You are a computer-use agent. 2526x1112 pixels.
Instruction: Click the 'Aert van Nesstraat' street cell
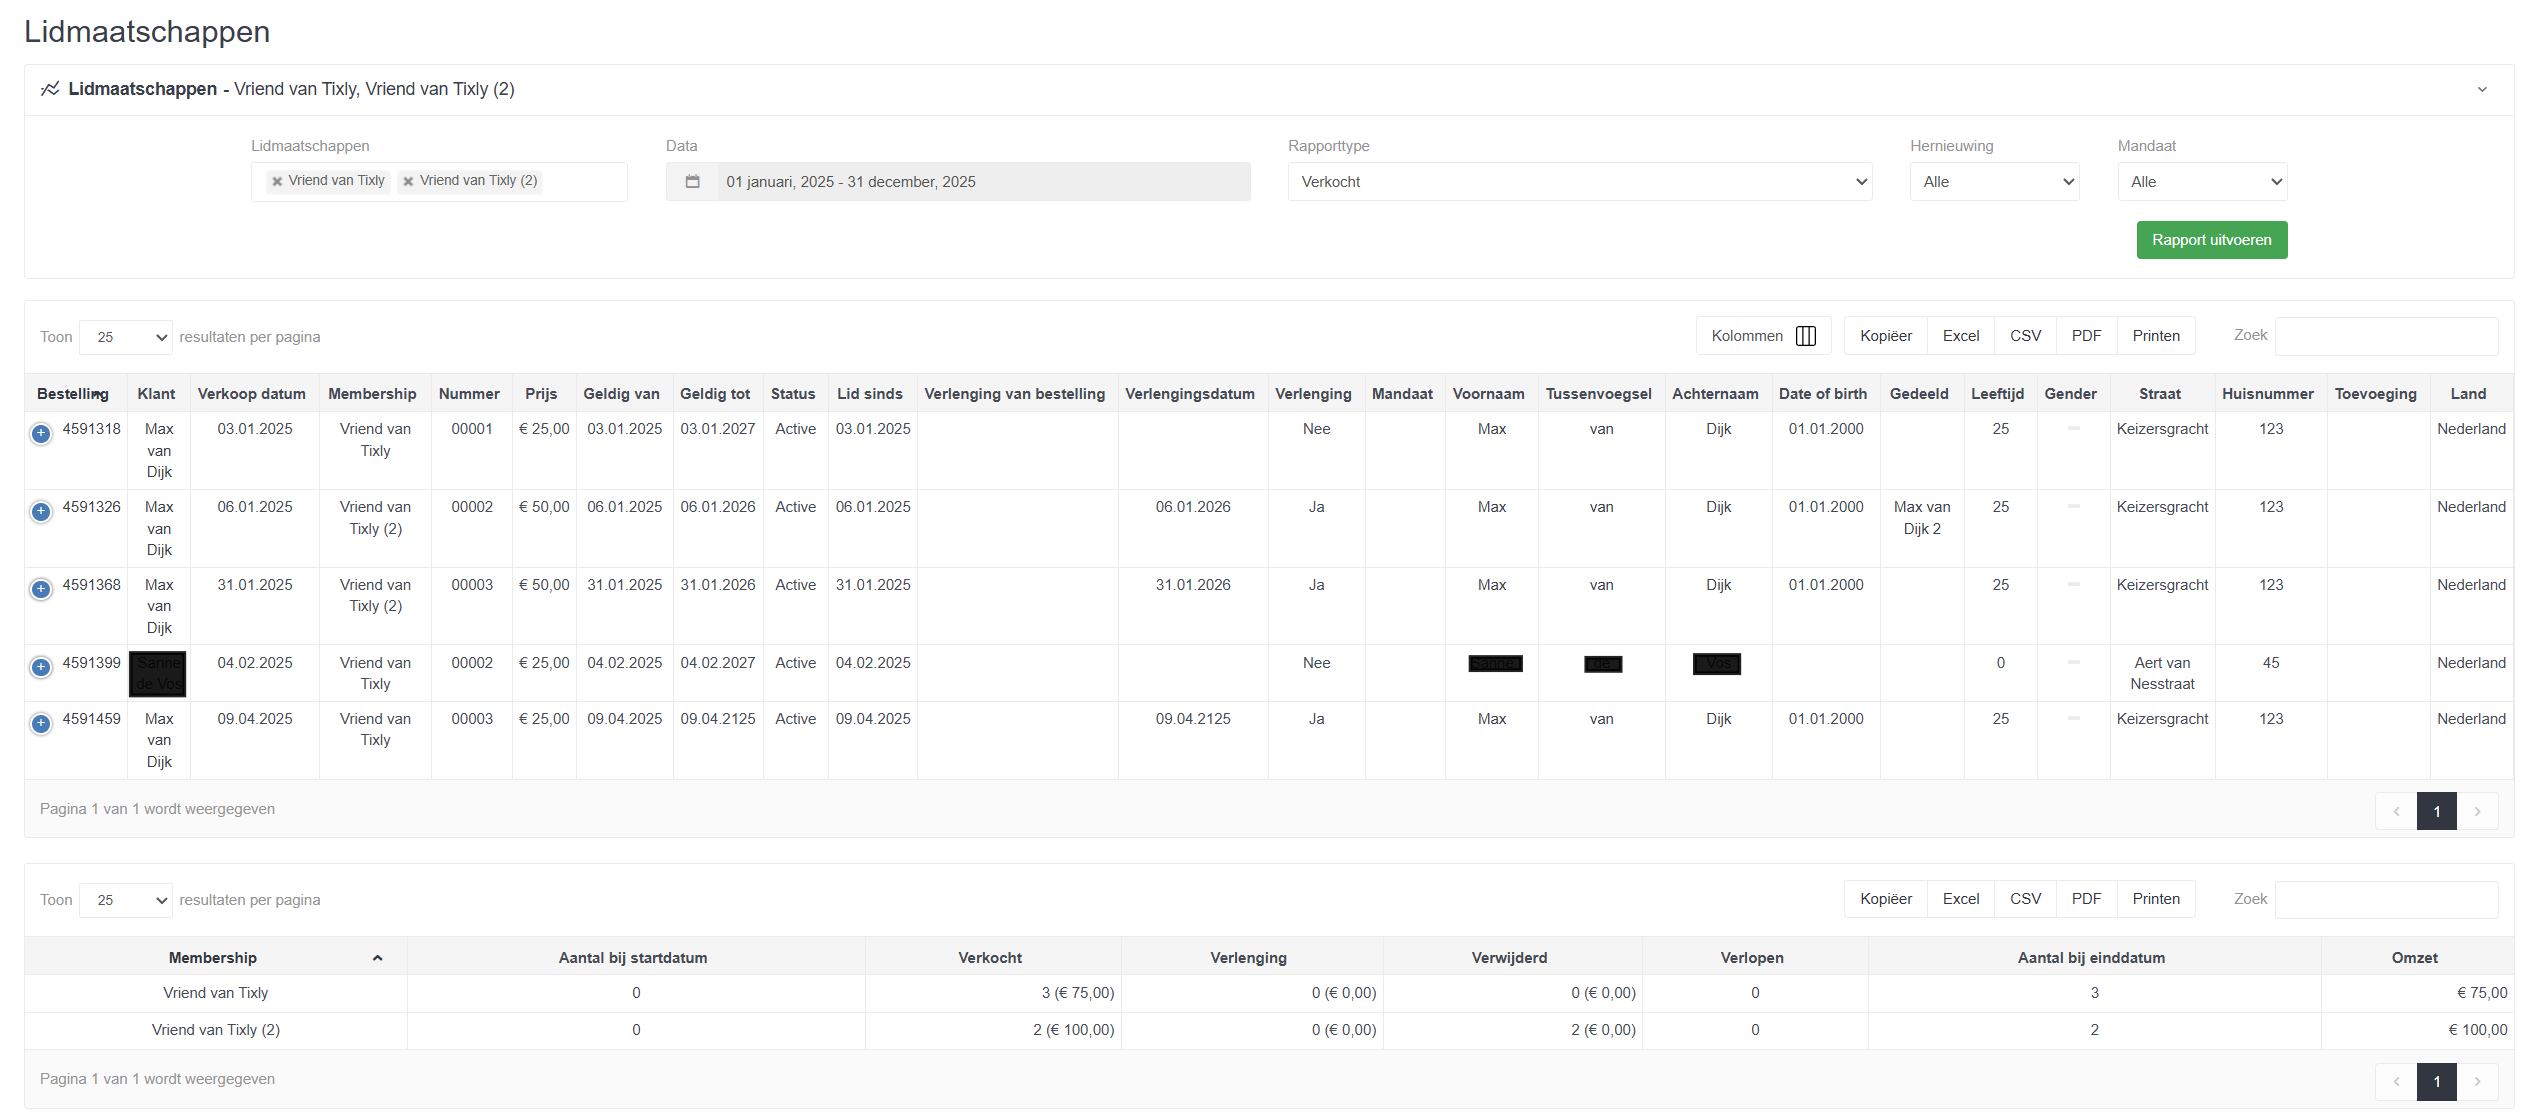click(x=2162, y=674)
